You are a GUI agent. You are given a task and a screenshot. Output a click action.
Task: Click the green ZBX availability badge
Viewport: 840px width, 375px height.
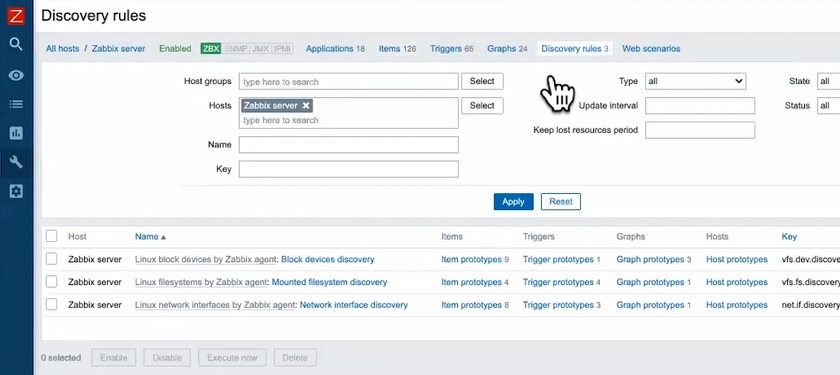coord(211,49)
